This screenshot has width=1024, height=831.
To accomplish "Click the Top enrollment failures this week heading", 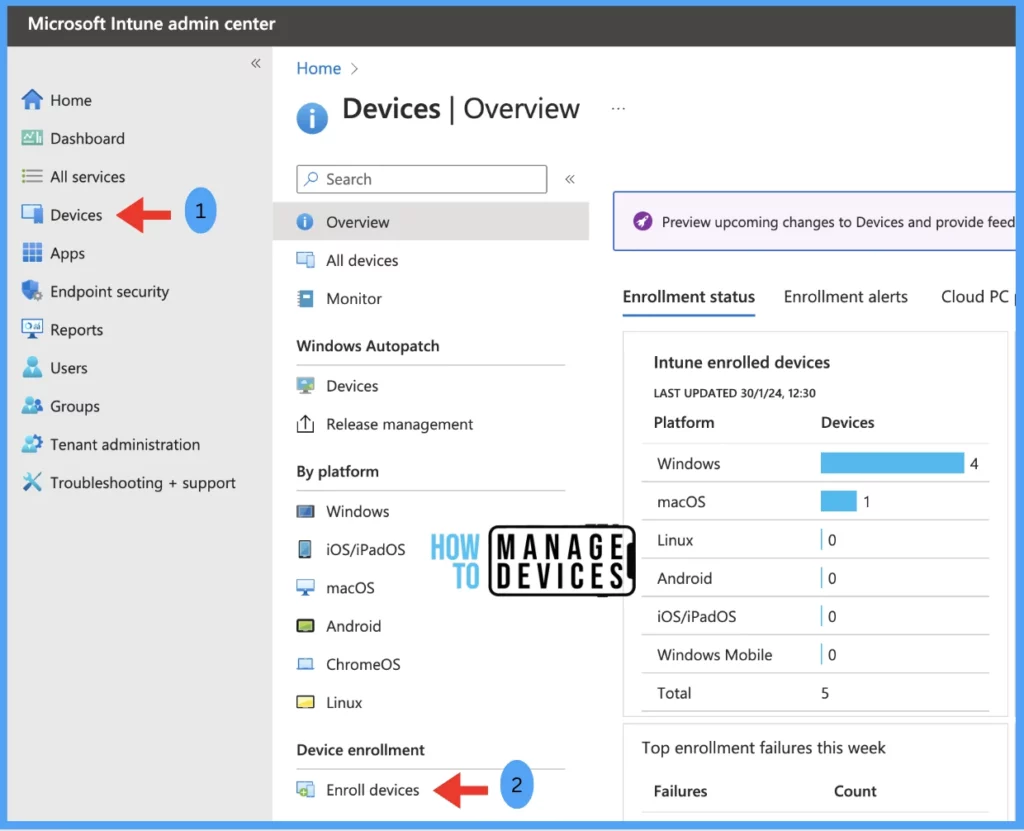I will pyautogui.click(x=763, y=748).
